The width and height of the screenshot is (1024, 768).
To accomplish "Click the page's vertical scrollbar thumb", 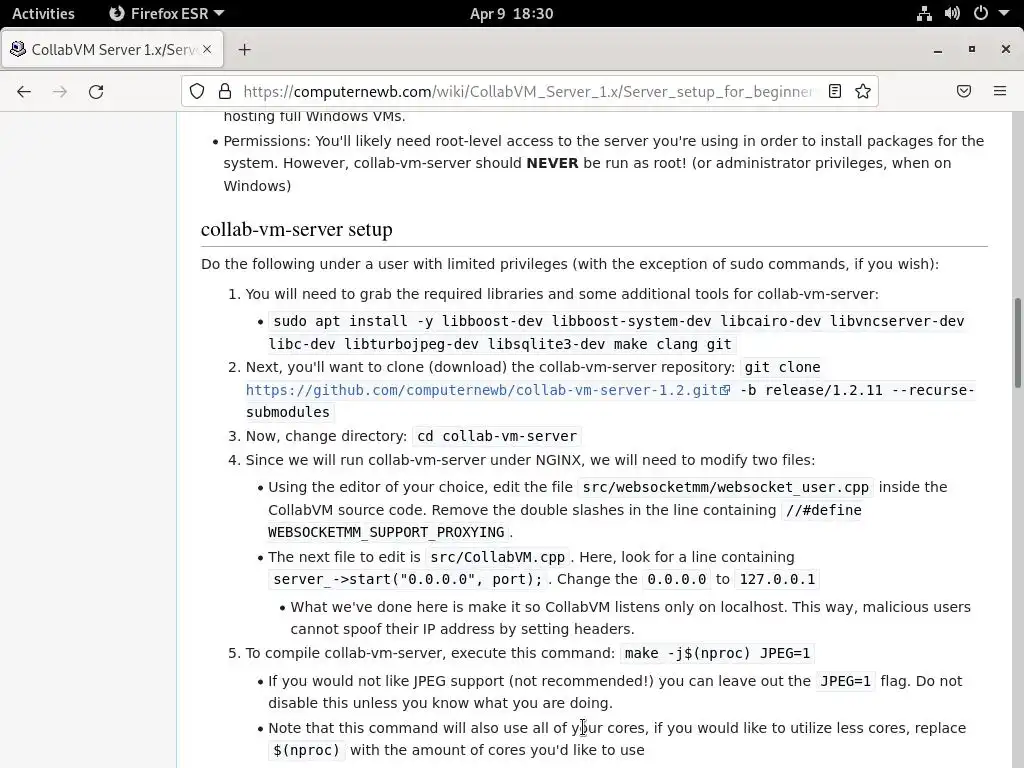I will coord(1017,343).
